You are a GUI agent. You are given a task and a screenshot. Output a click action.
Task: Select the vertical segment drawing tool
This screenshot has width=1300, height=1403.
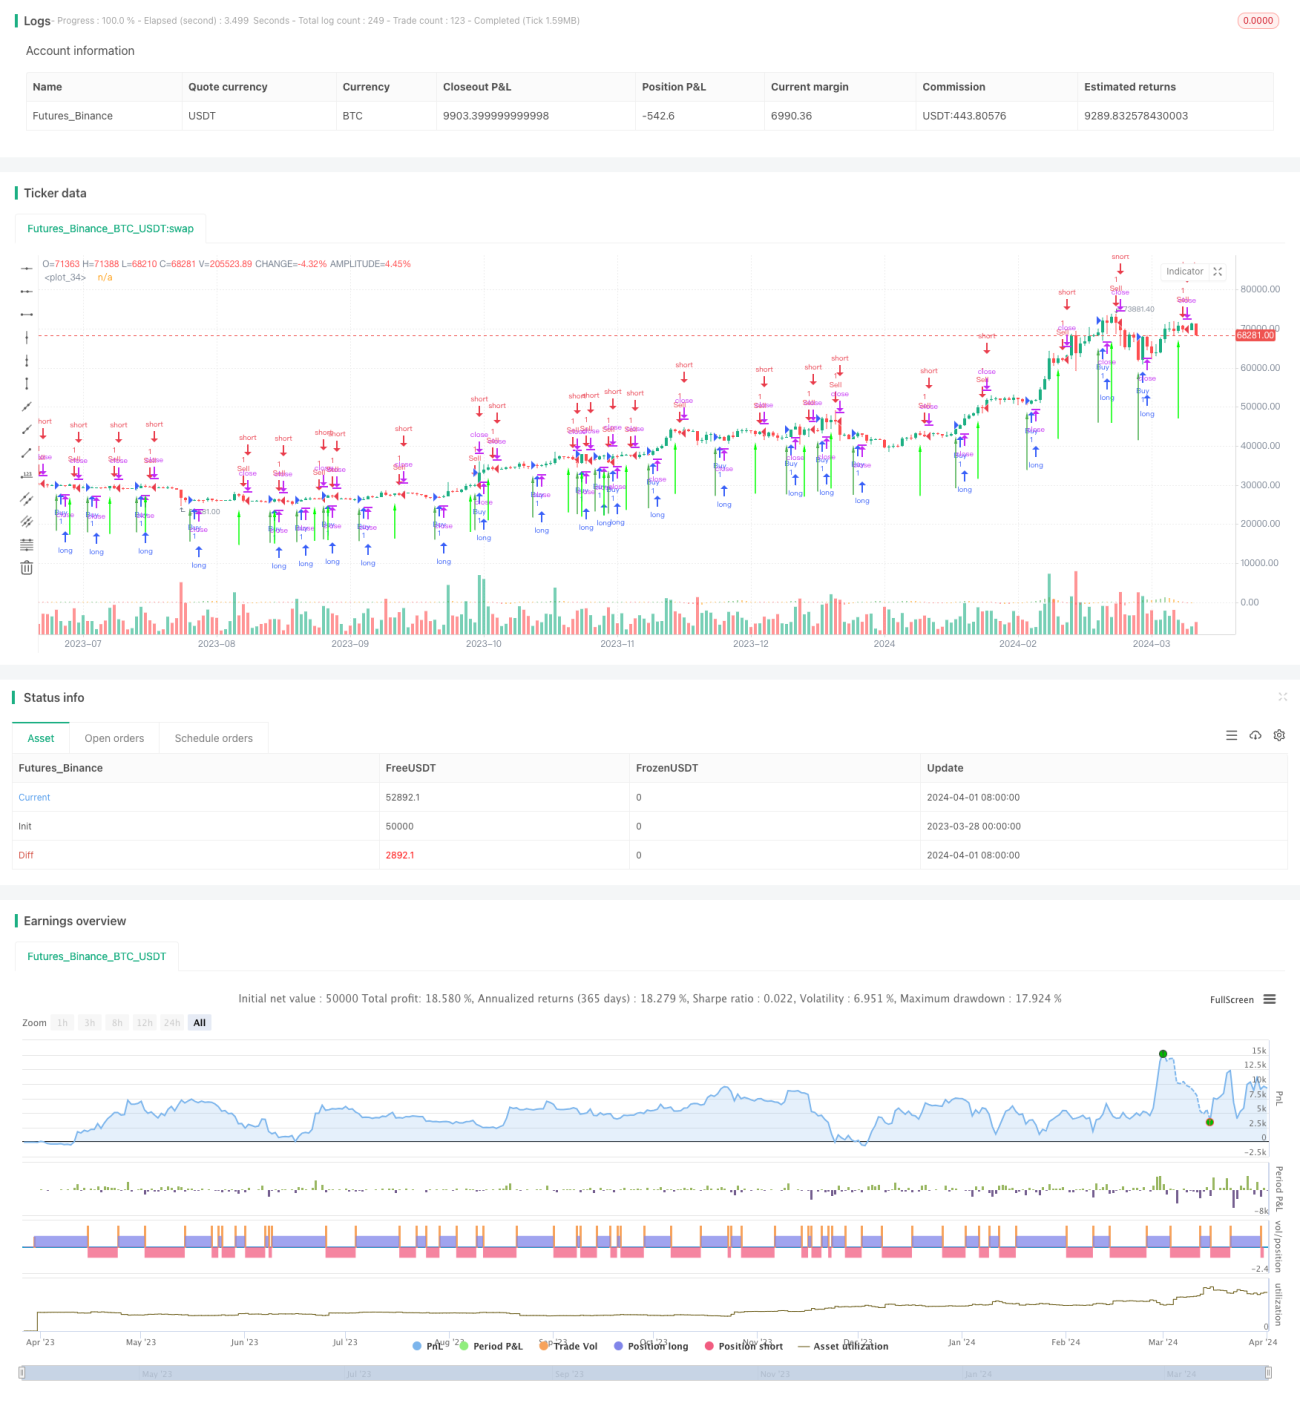point(27,383)
